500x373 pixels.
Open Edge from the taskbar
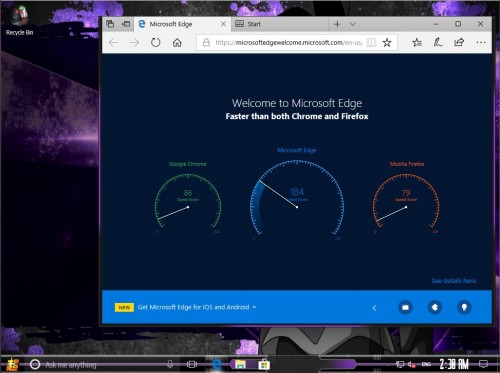217,364
